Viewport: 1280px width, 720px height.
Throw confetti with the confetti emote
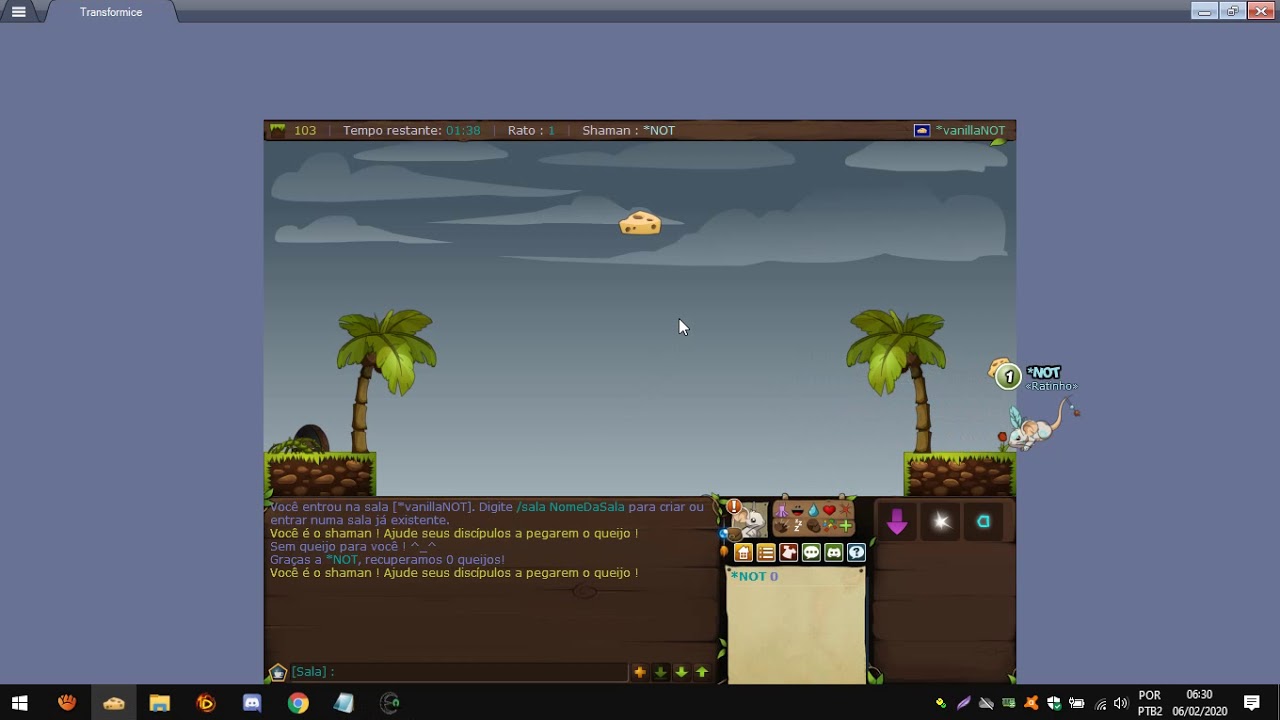(x=830, y=526)
